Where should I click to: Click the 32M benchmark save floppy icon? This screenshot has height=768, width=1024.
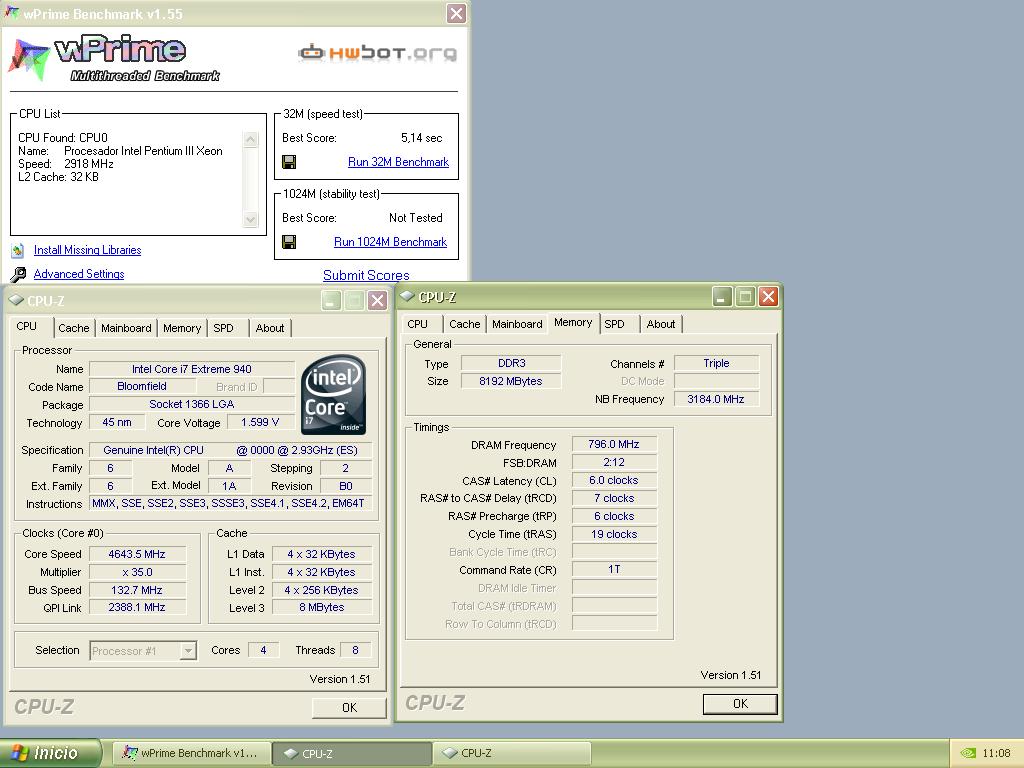click(289, 162)
